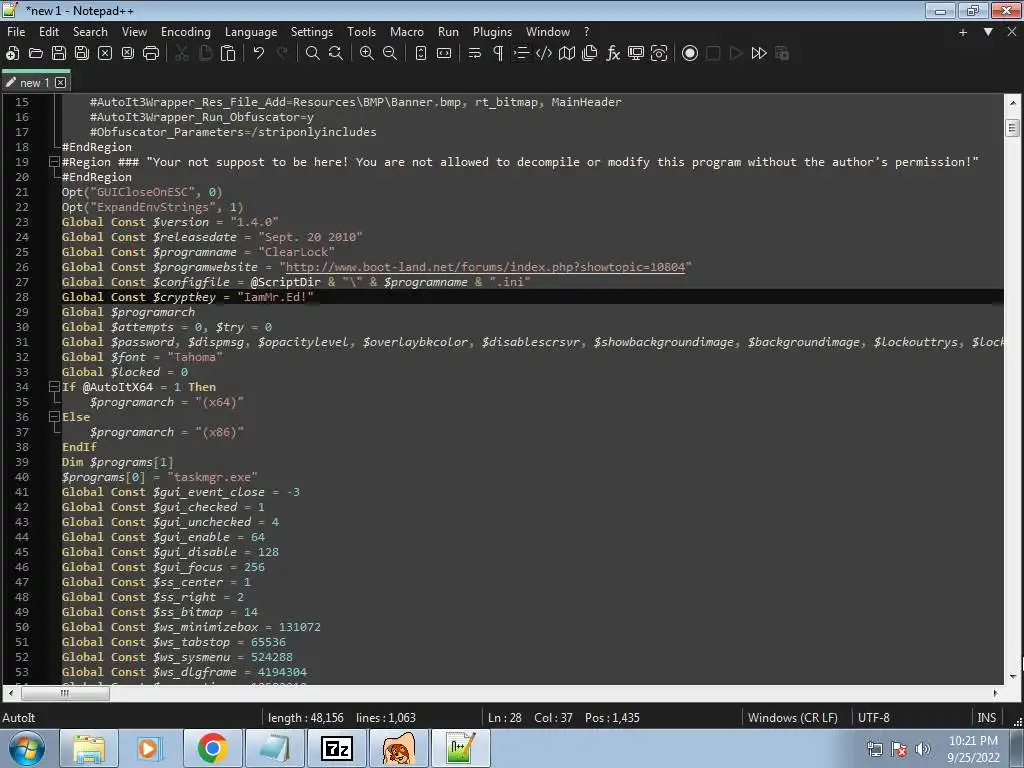This screenshot has height=768, width=1024.
Task: Open the folder as workspace eye icon
Action: pyautogui.click(x=659, y=54)
